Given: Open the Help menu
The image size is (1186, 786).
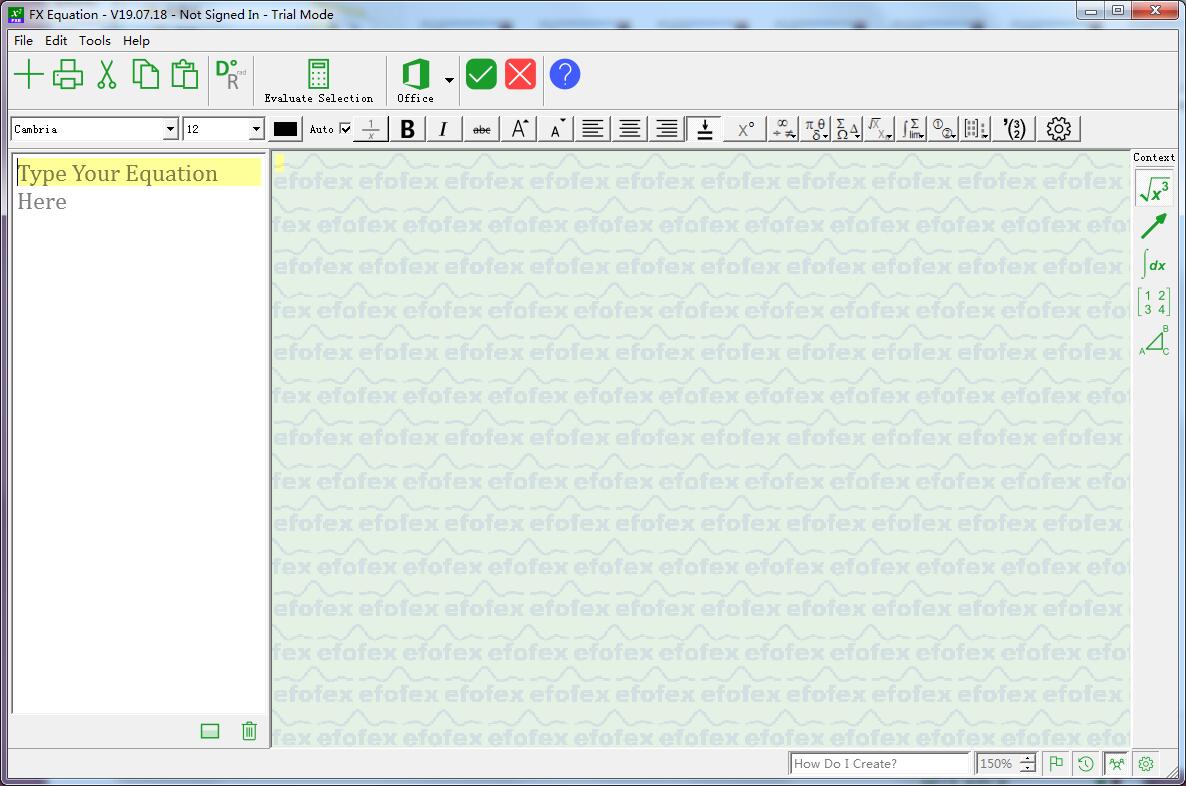Looking at the screenshot, I should pyautogui.click(x=136, y=41).
